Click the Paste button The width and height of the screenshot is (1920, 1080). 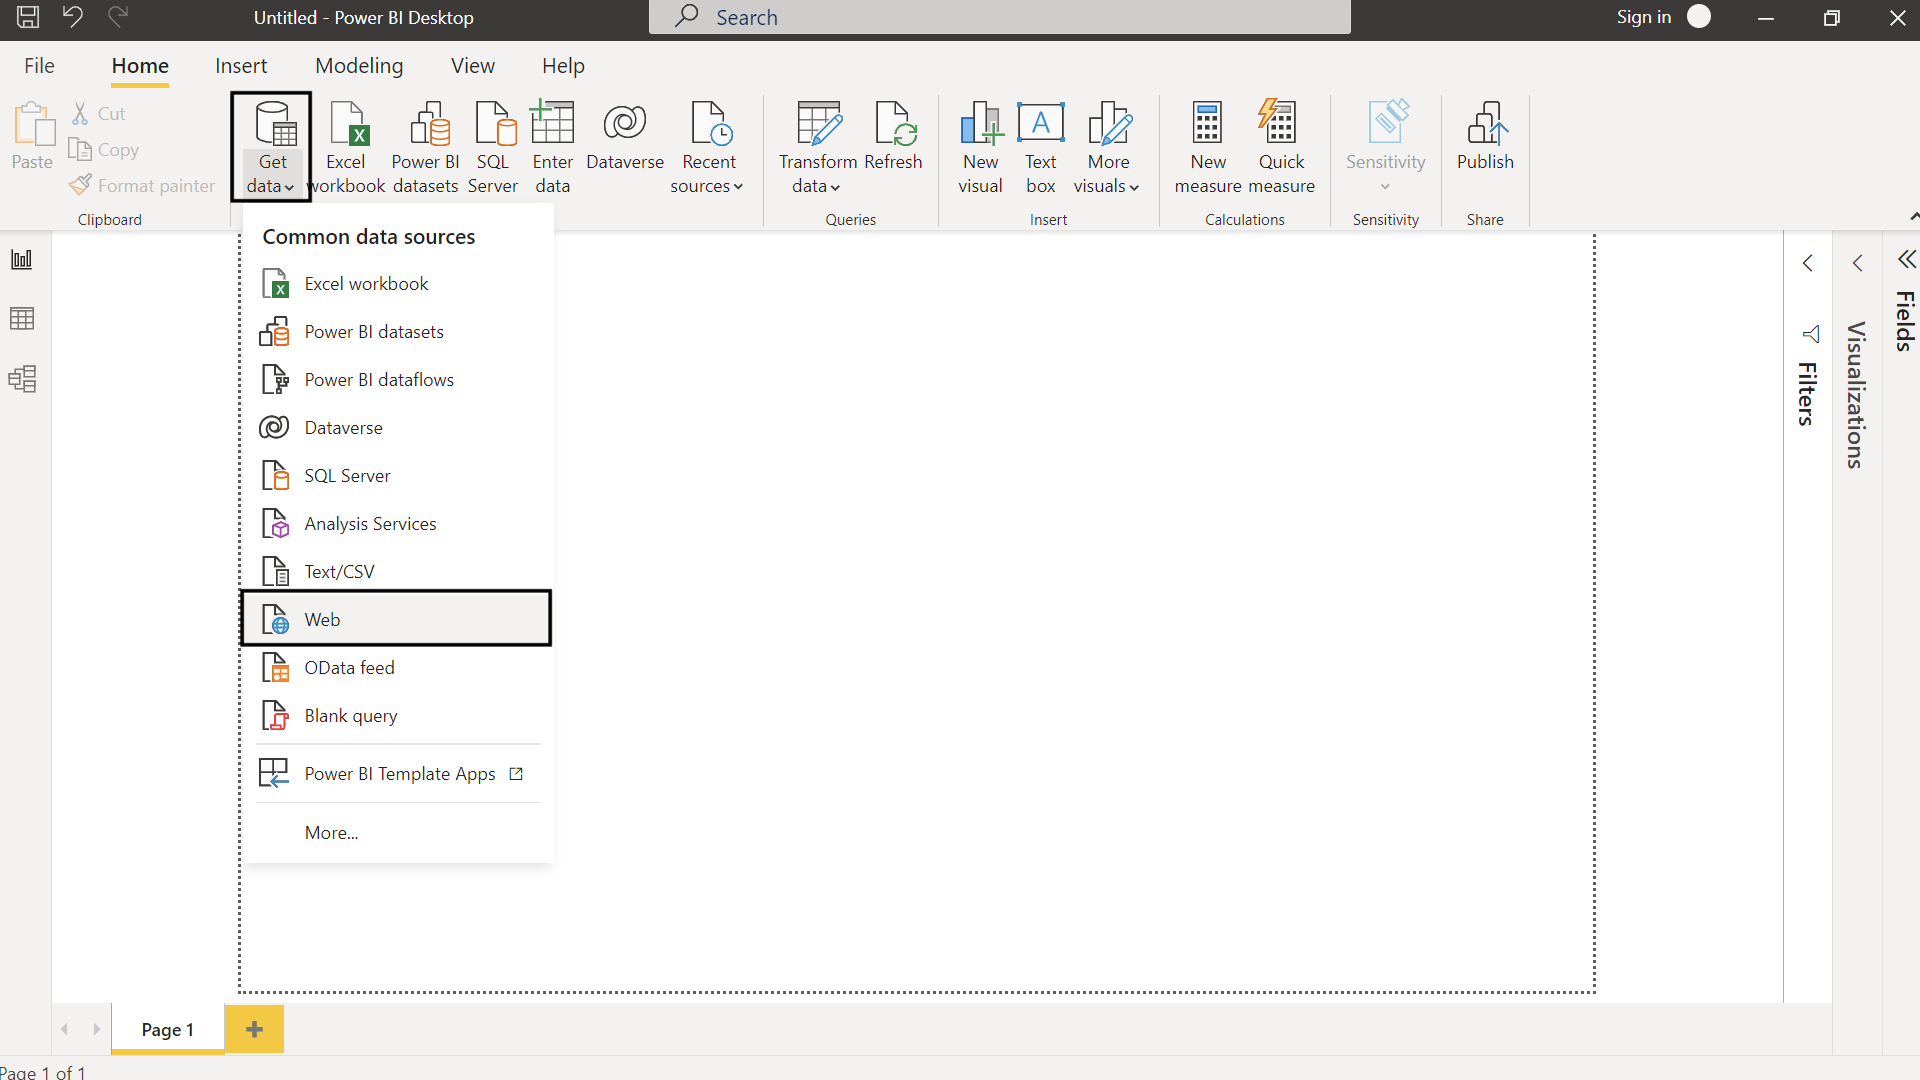[32, 136]
